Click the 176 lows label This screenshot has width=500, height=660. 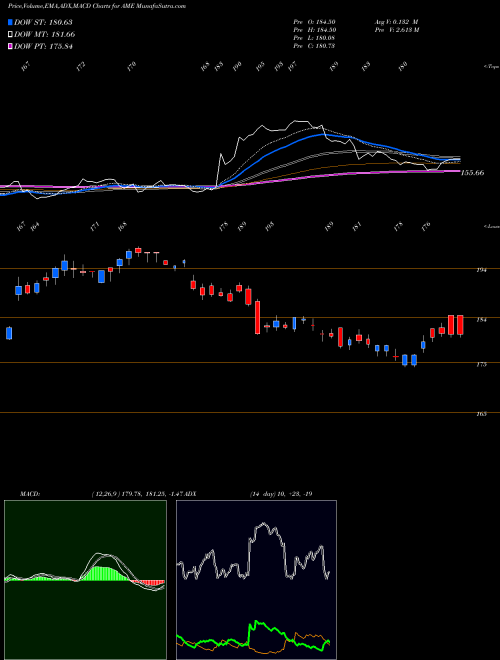(426, 226)
